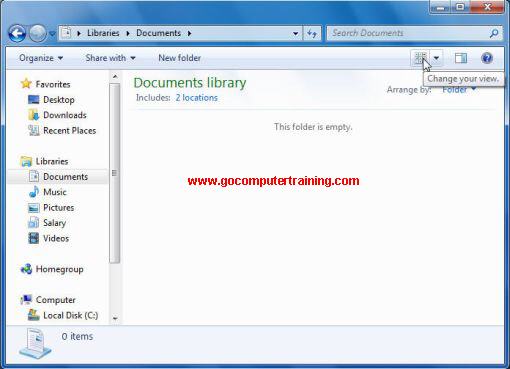
Task: Click the Desktop icon in sidebar
Action: [34, 100]
